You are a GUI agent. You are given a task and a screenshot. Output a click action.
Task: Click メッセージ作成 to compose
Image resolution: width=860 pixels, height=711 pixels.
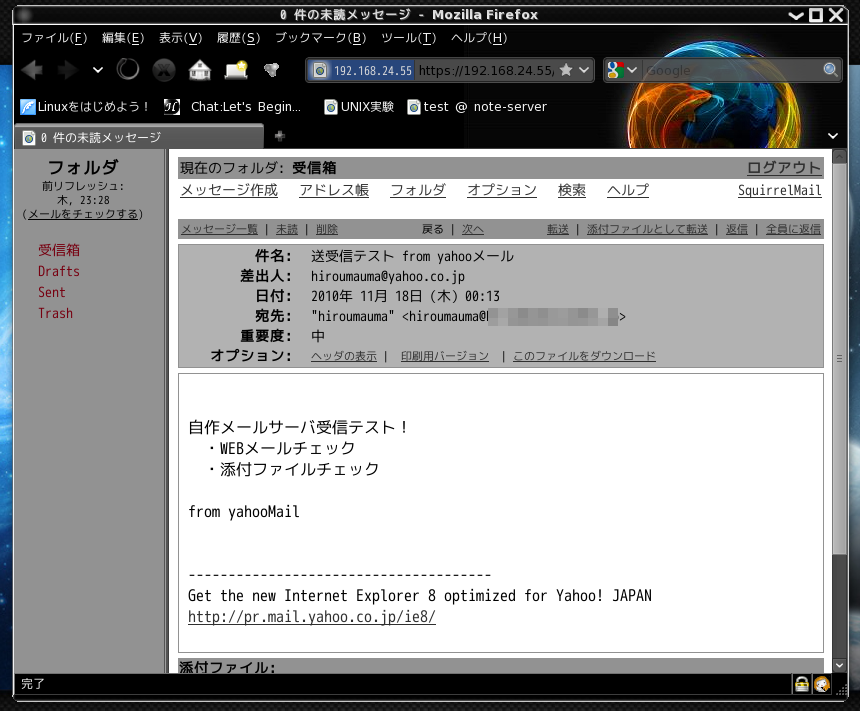tap(229, 190)
